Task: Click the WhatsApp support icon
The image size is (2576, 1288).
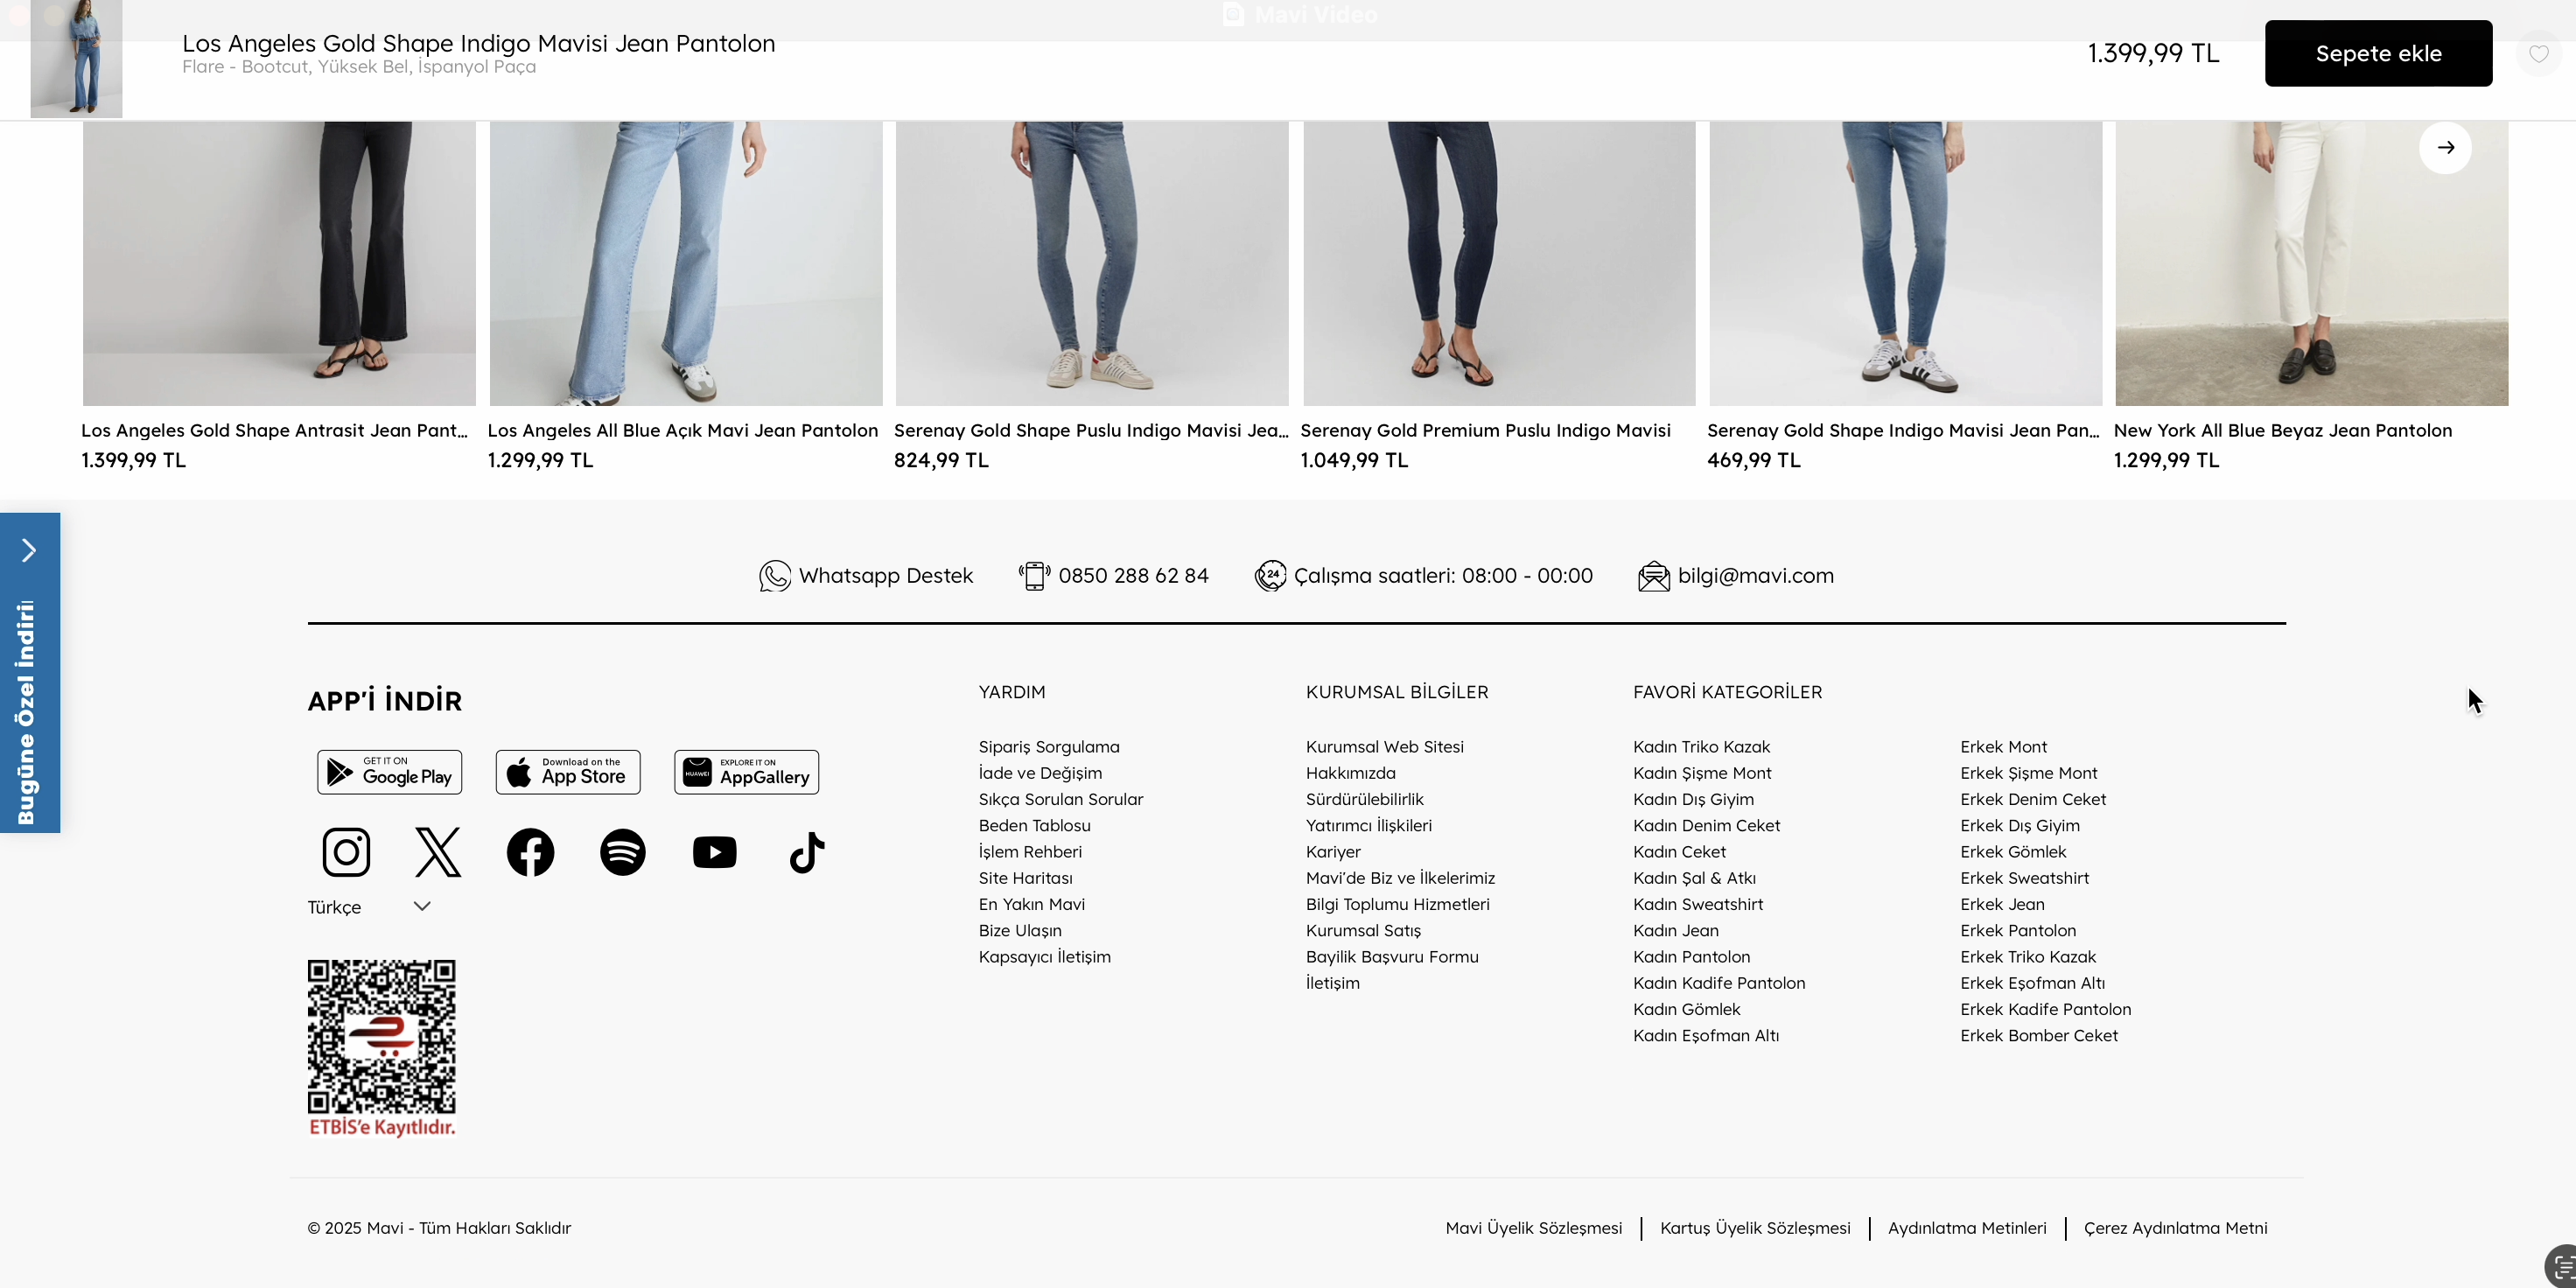Action: pos(774,576)
